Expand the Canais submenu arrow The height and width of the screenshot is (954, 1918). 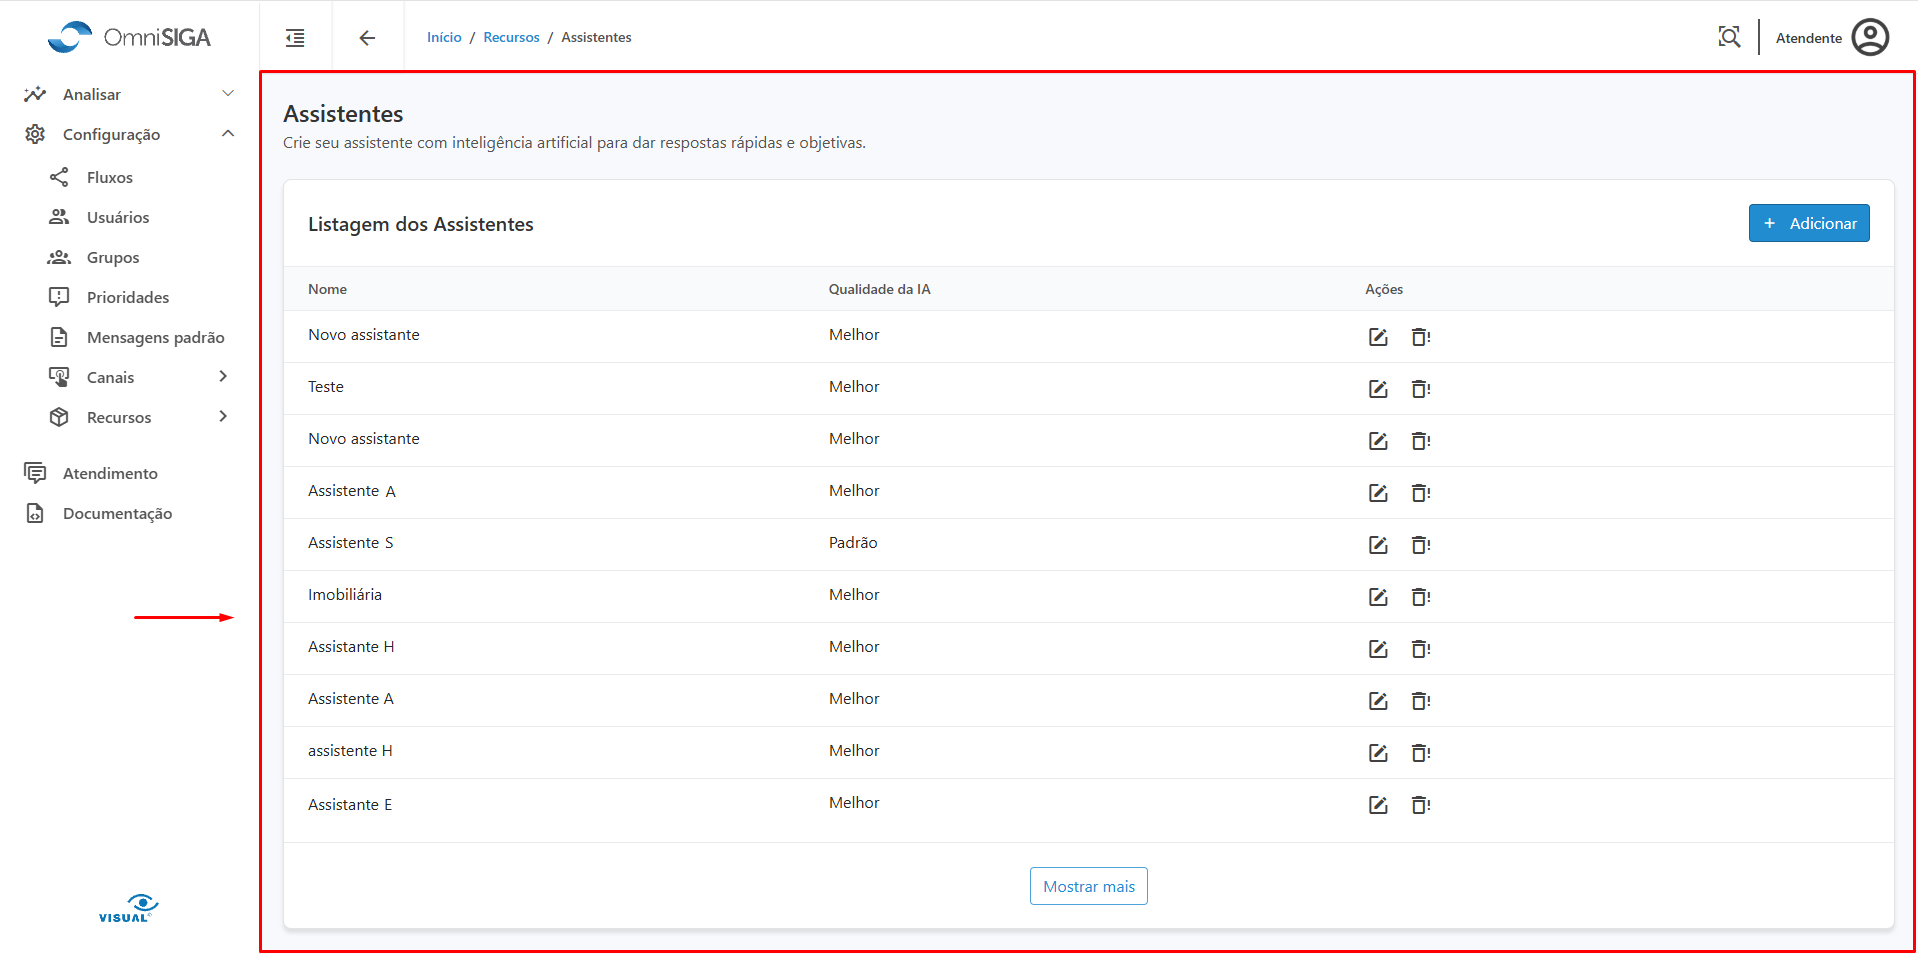click(x=223, y=377)
